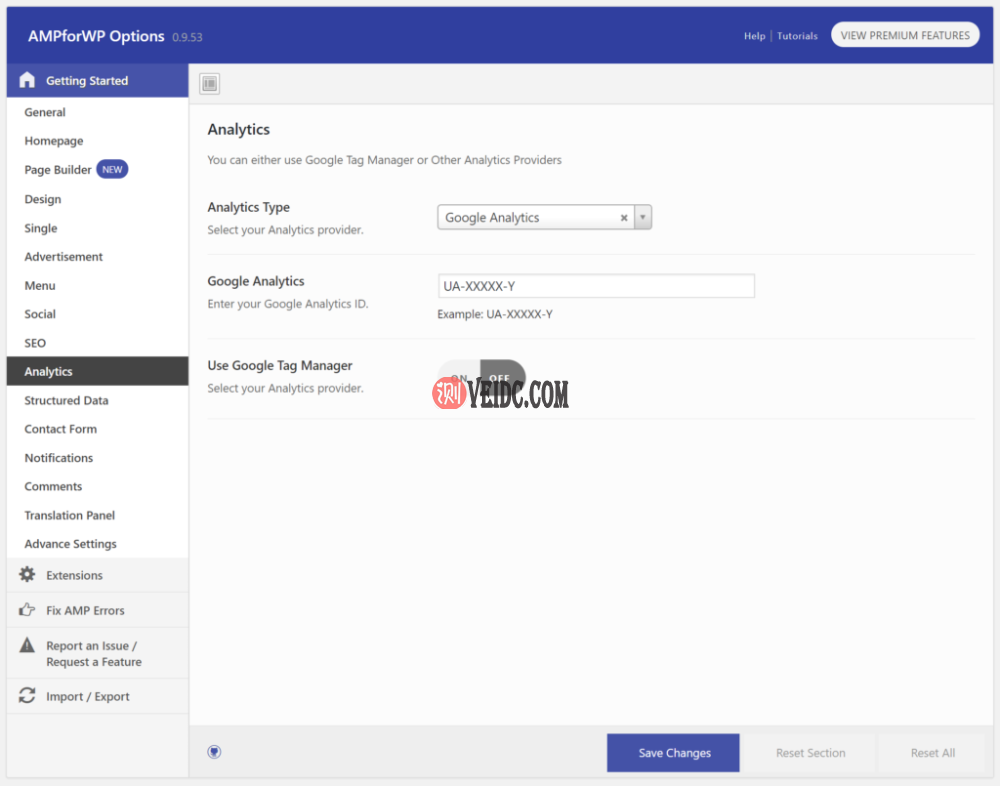Click the refresh arrows icon for Import / Export
Viewport: 1000px width, 786px height.
27,696
